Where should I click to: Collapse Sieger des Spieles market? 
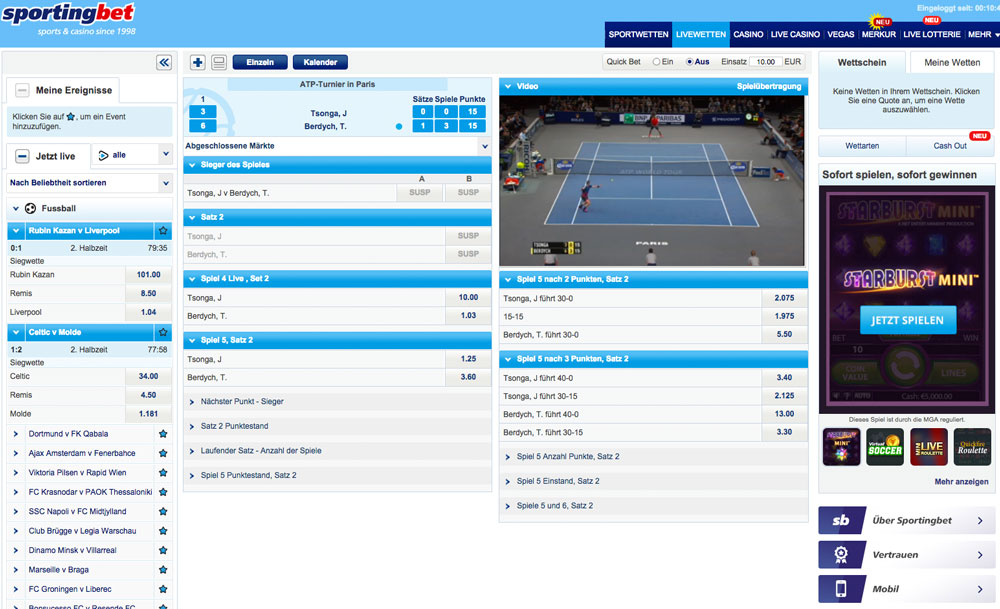coord(192,165)
